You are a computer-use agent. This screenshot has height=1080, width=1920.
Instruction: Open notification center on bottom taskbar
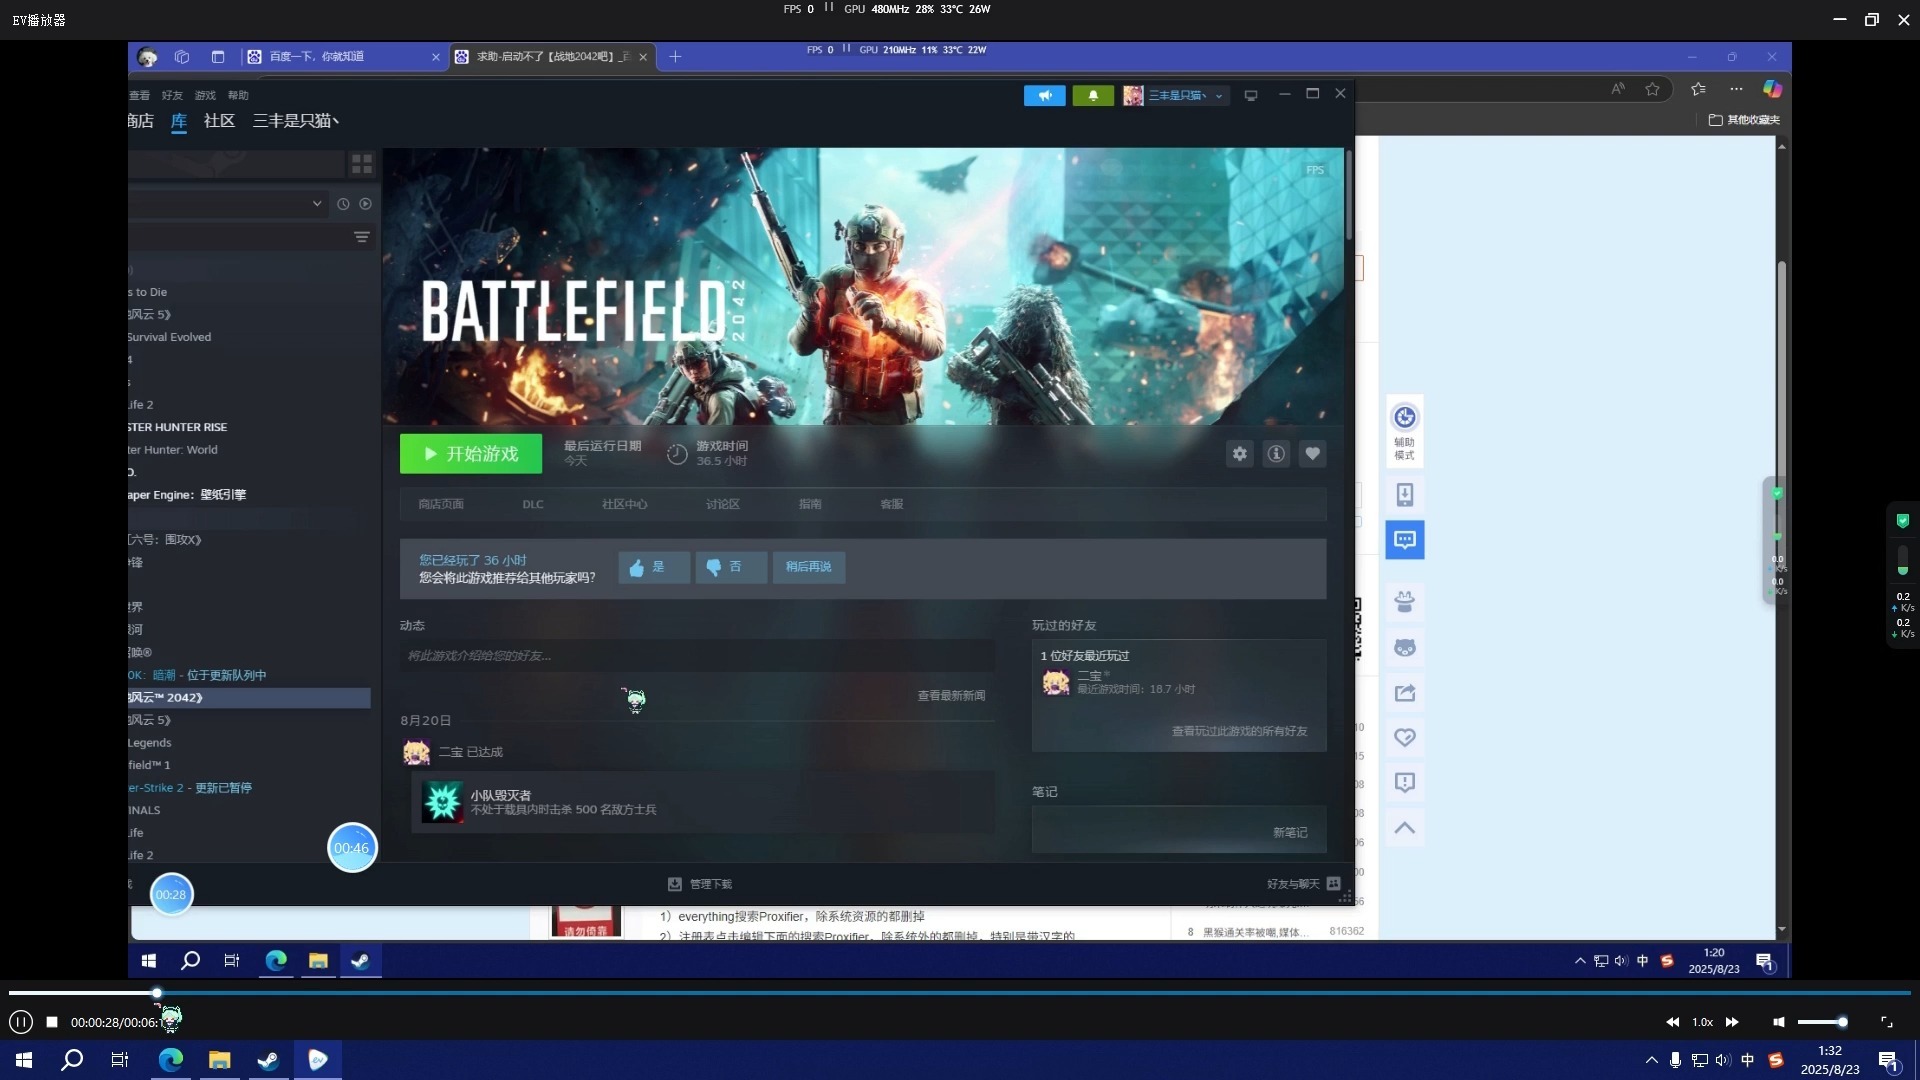click(x=1888, y=1061)
